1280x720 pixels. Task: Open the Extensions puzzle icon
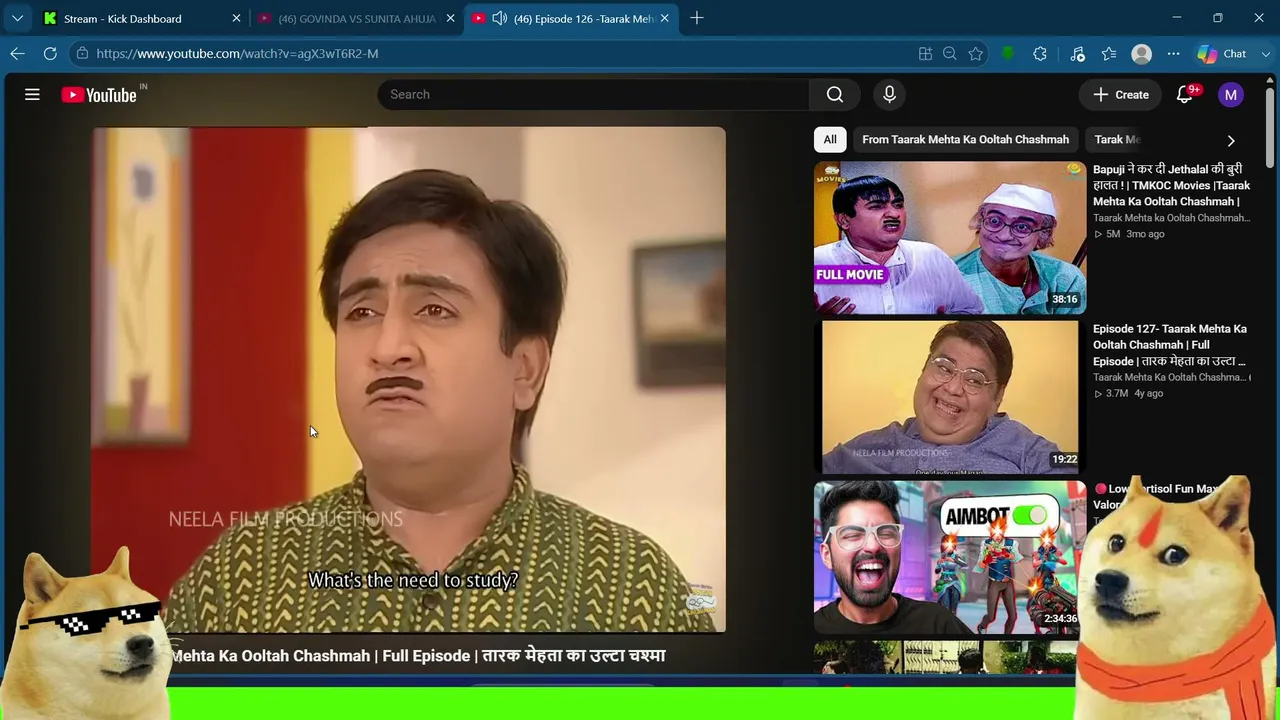coord(1040,53)
